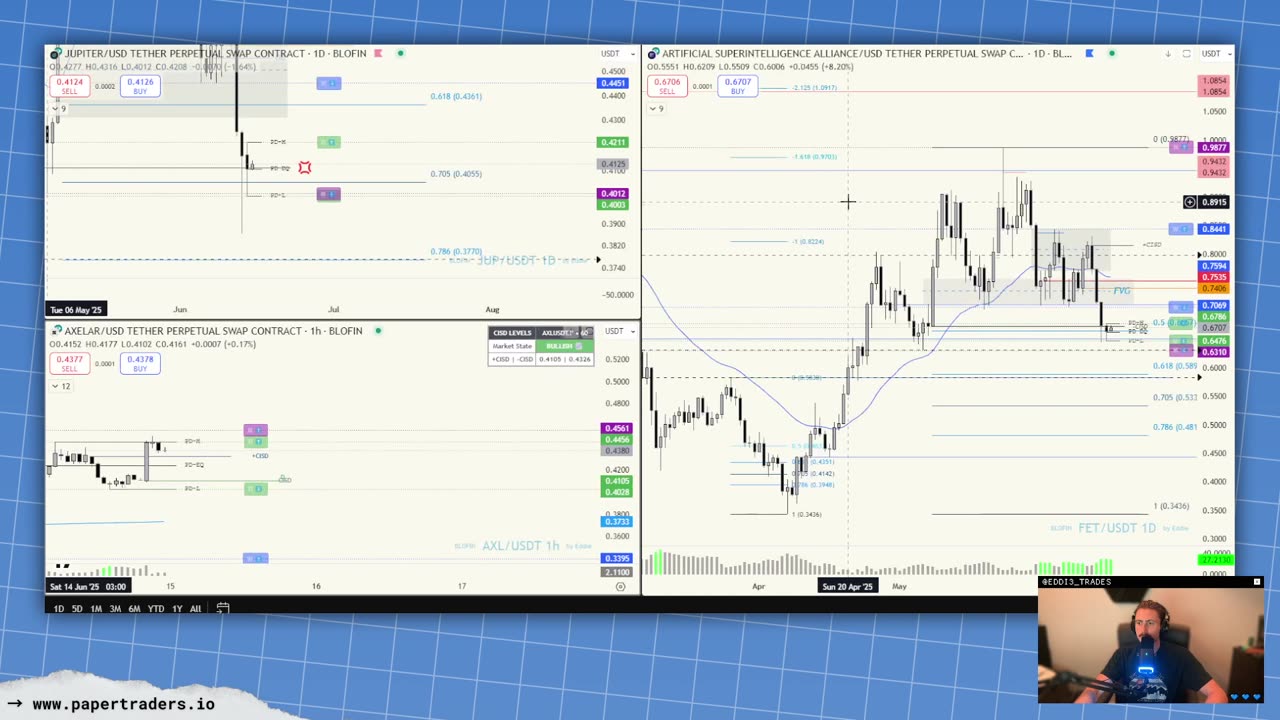Select the YTD time range

156,608
